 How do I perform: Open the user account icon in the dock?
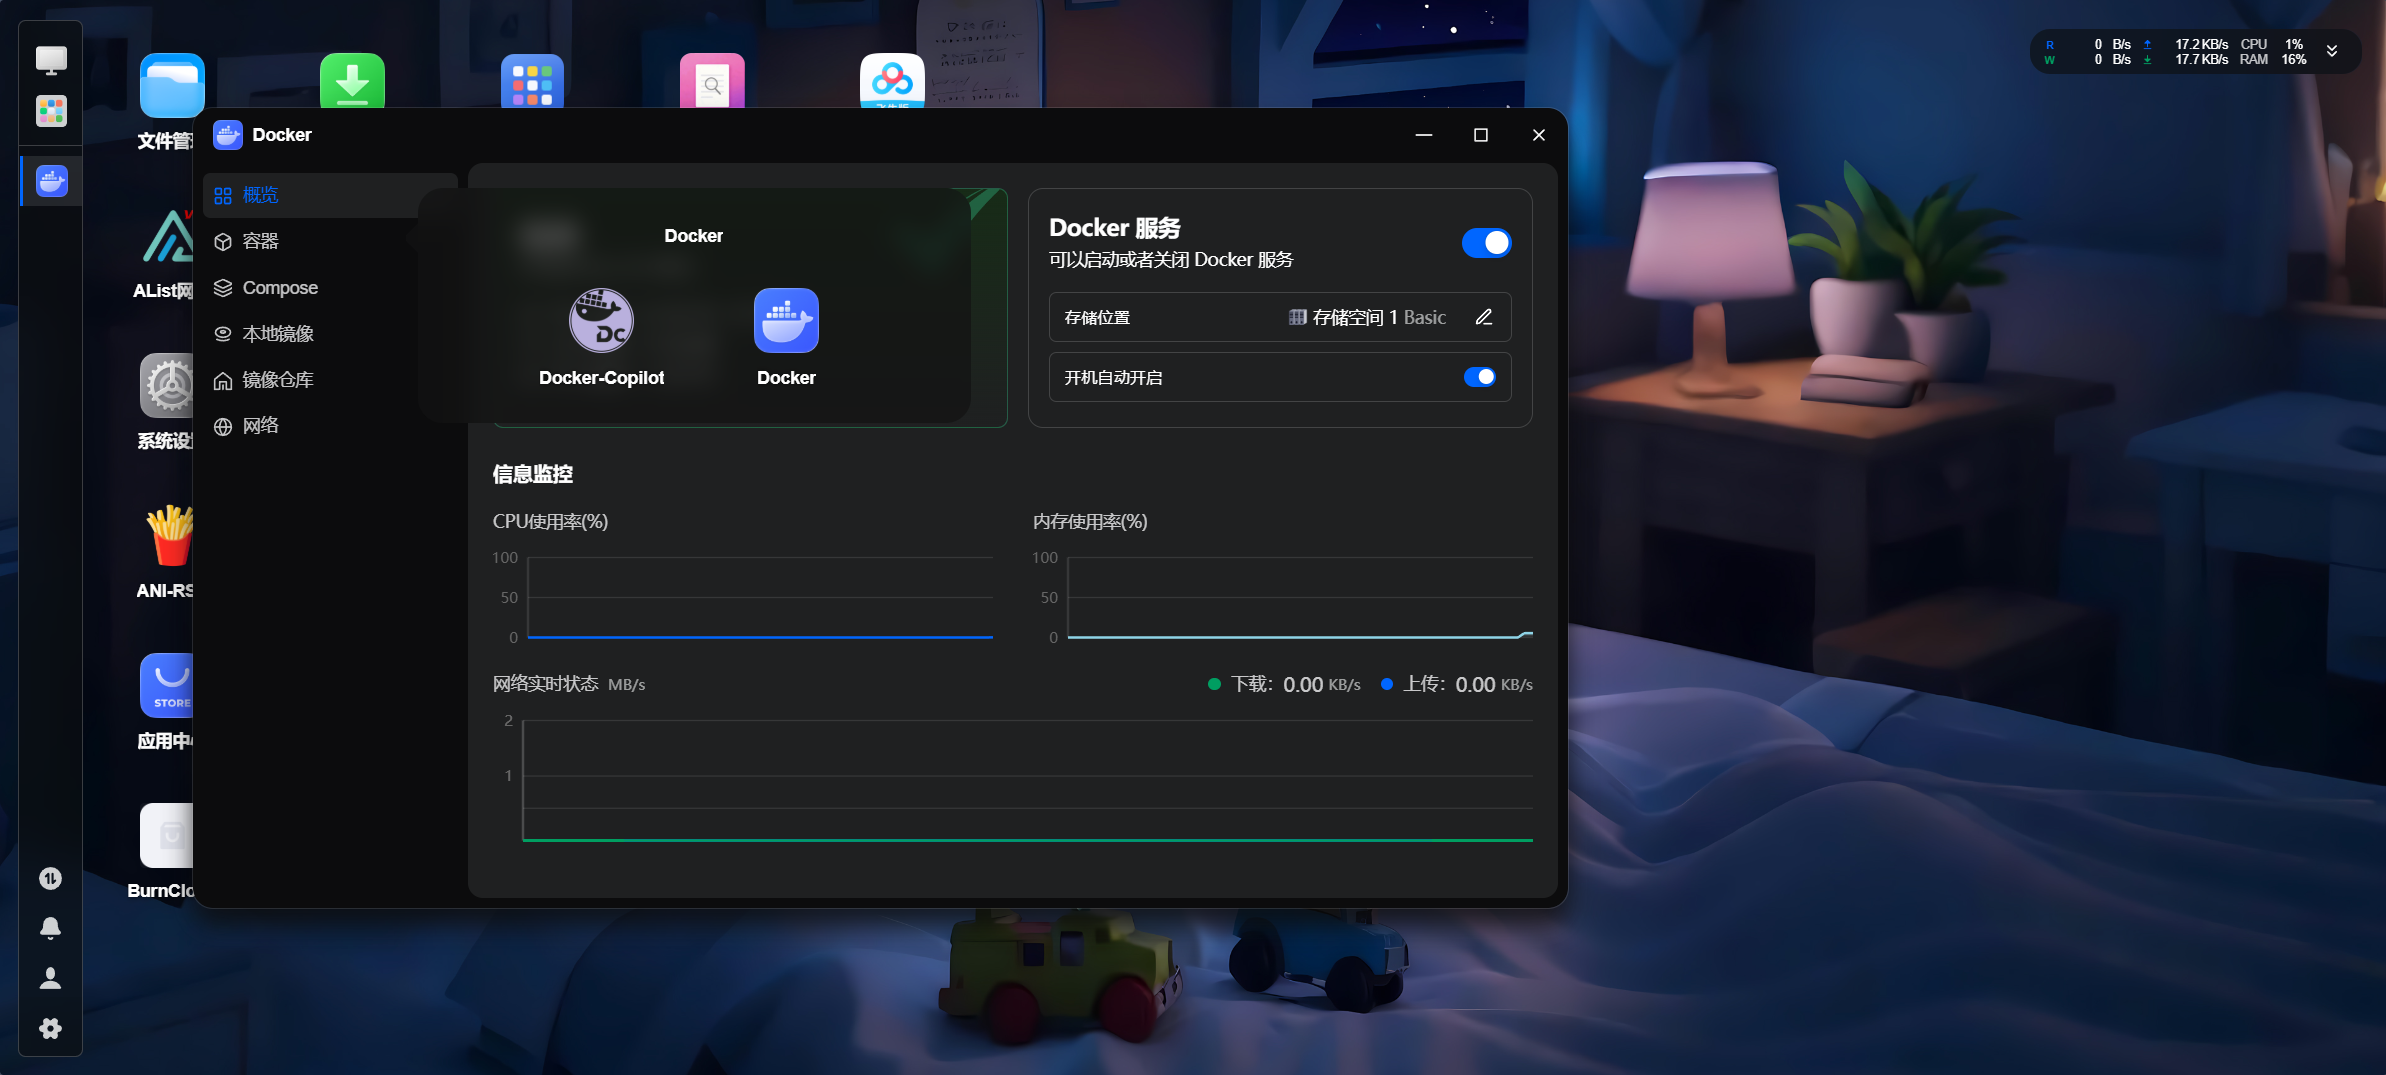point(50,978)
